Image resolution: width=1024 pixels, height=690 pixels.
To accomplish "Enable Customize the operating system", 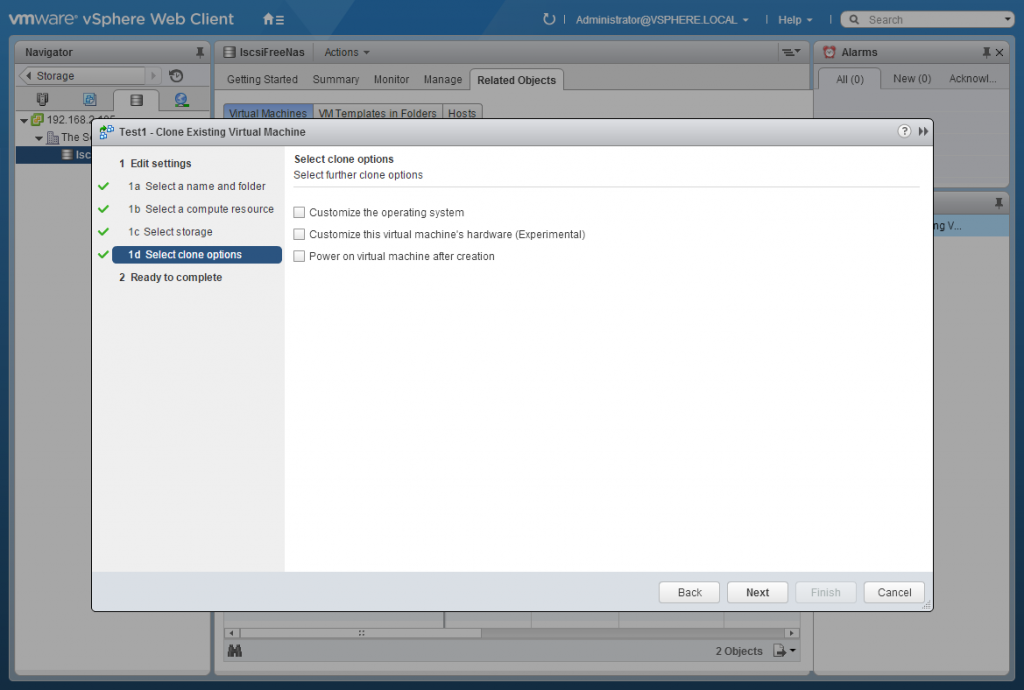I will coord(299,212).
